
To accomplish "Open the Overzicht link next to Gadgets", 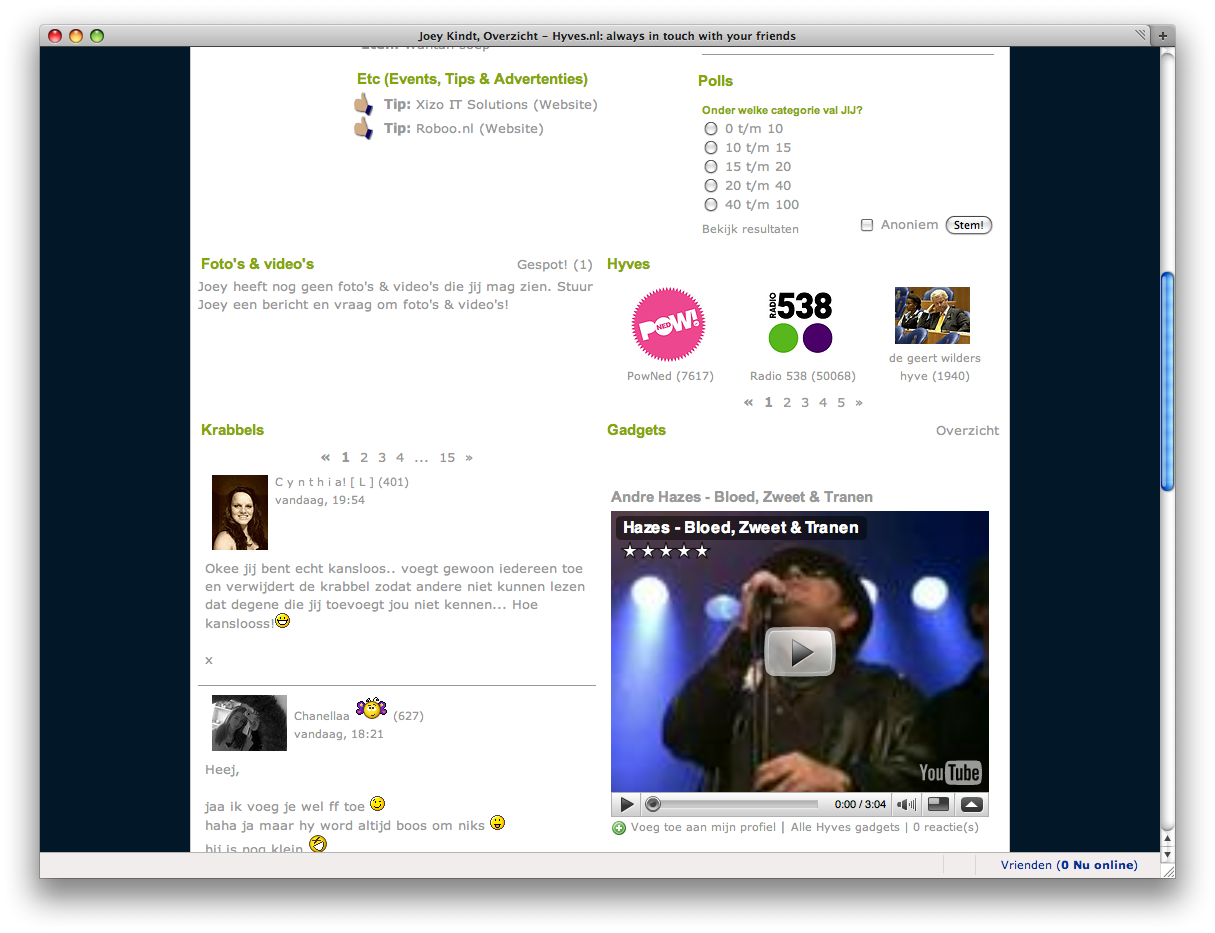I will 967,431.
